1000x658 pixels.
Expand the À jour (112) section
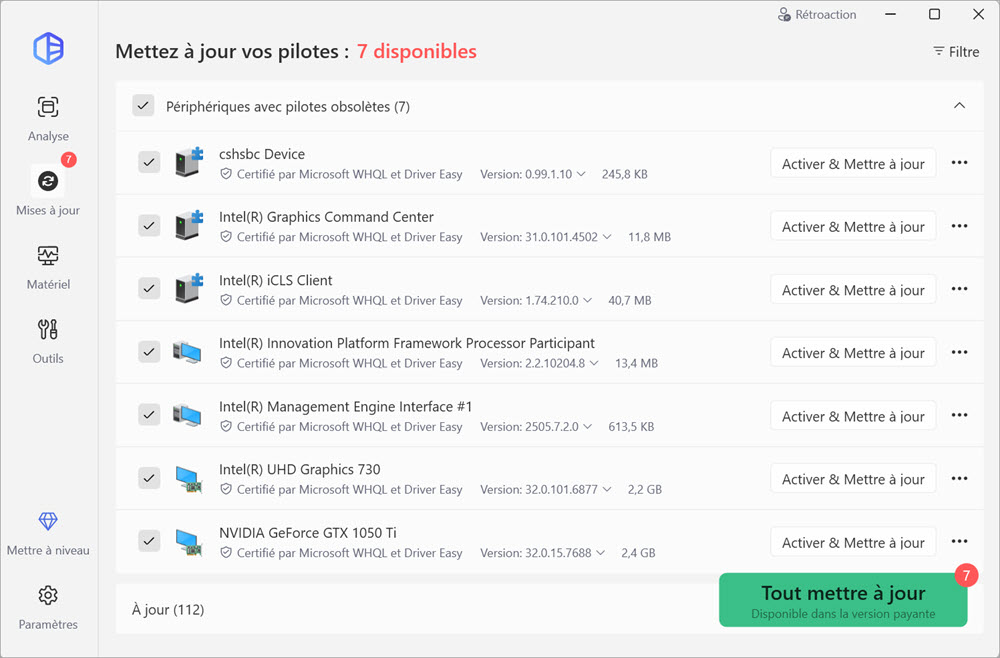tap(168, 610)
